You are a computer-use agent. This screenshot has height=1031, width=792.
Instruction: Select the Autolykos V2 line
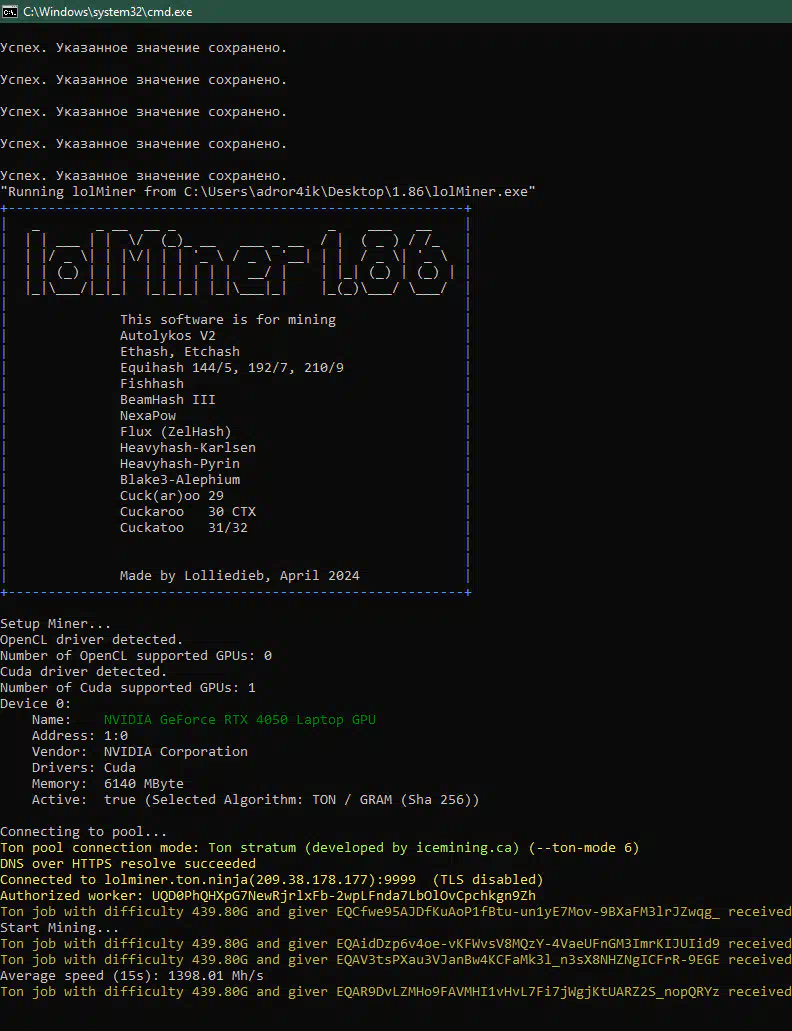pyautogui.click(x=168, y=335)
